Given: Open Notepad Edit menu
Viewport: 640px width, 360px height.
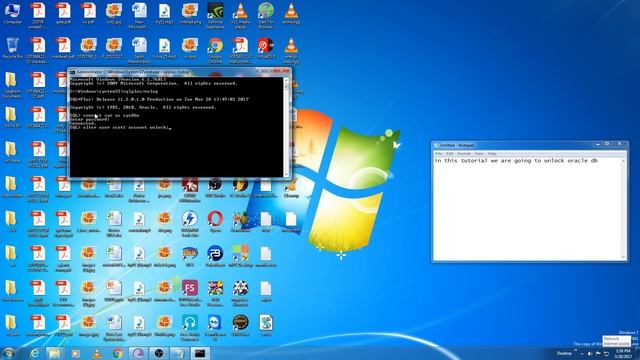Looking at the screenshot, I should point(449,154).
